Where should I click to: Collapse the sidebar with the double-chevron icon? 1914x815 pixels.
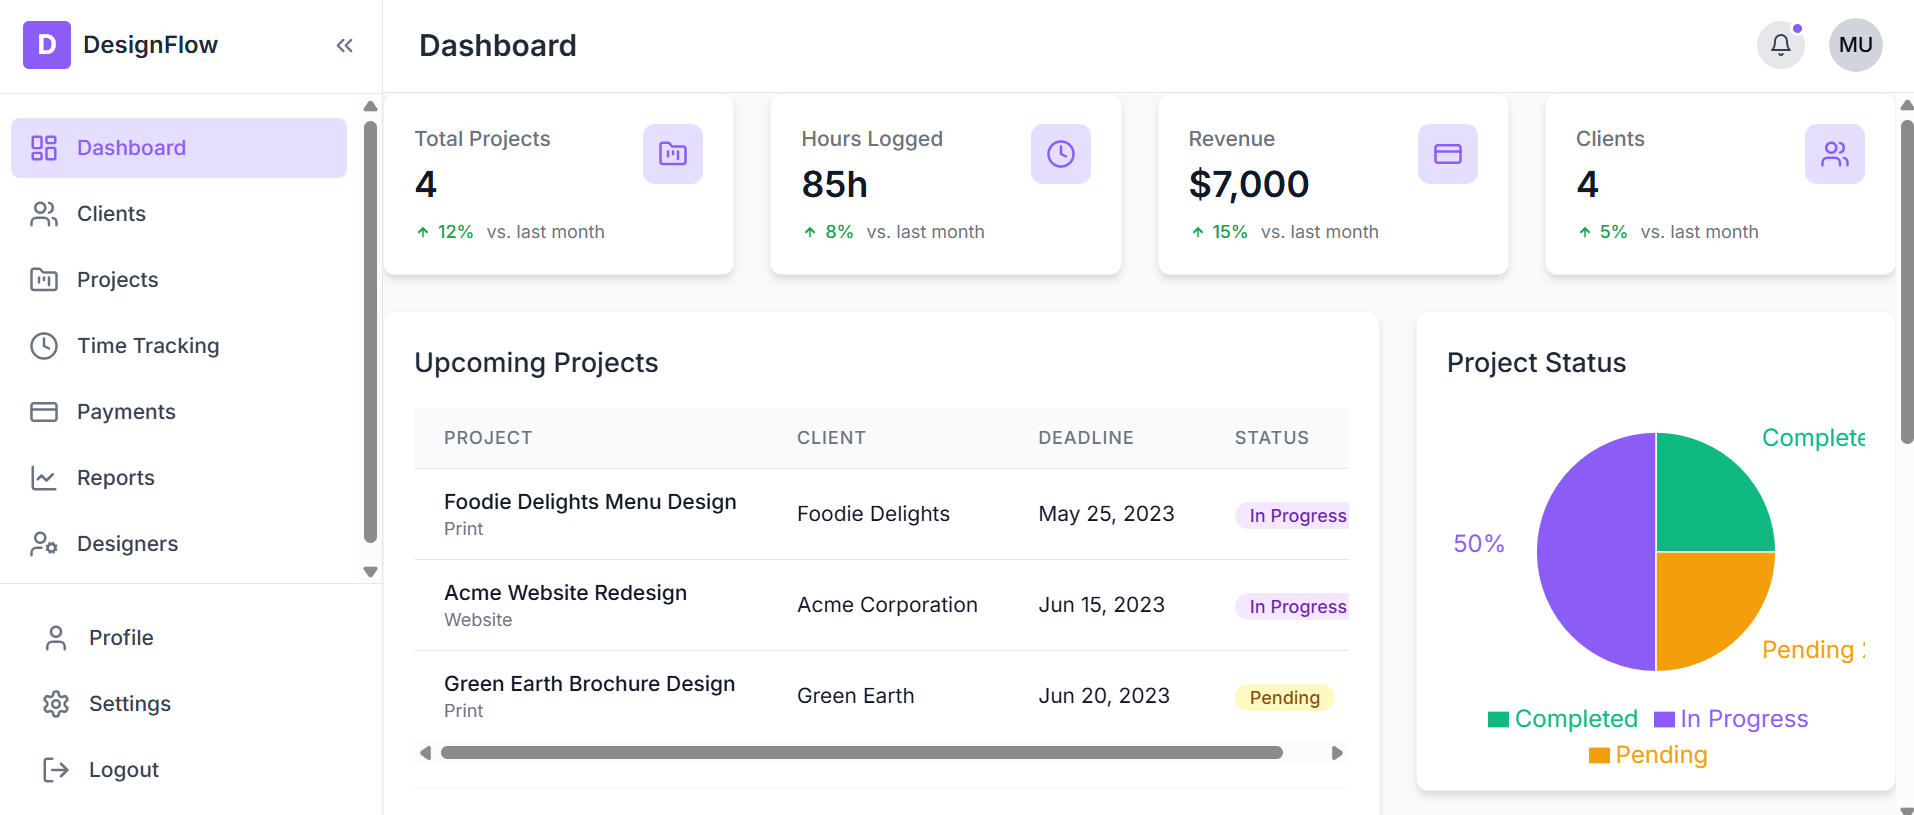click(345, 45)
